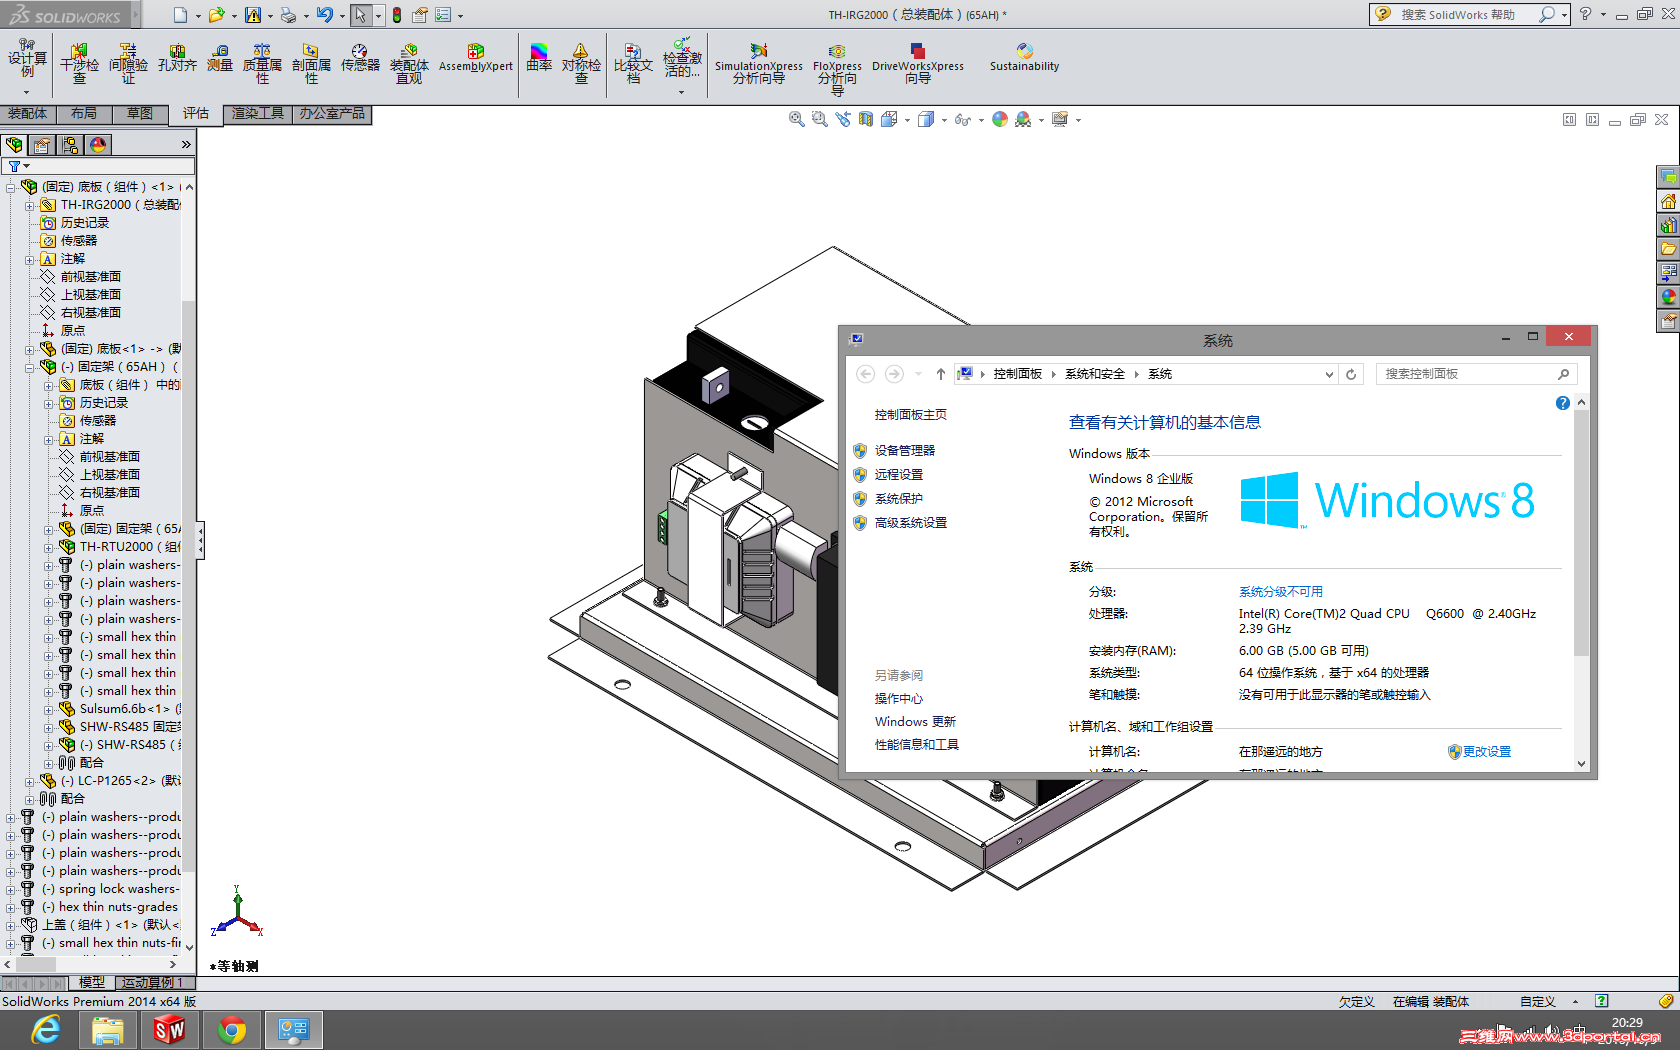The height and width of the screenshot is (1050, 1680).
Task: Open the 运动算例 1 bottom tab
Action: (x=152, y=983)
